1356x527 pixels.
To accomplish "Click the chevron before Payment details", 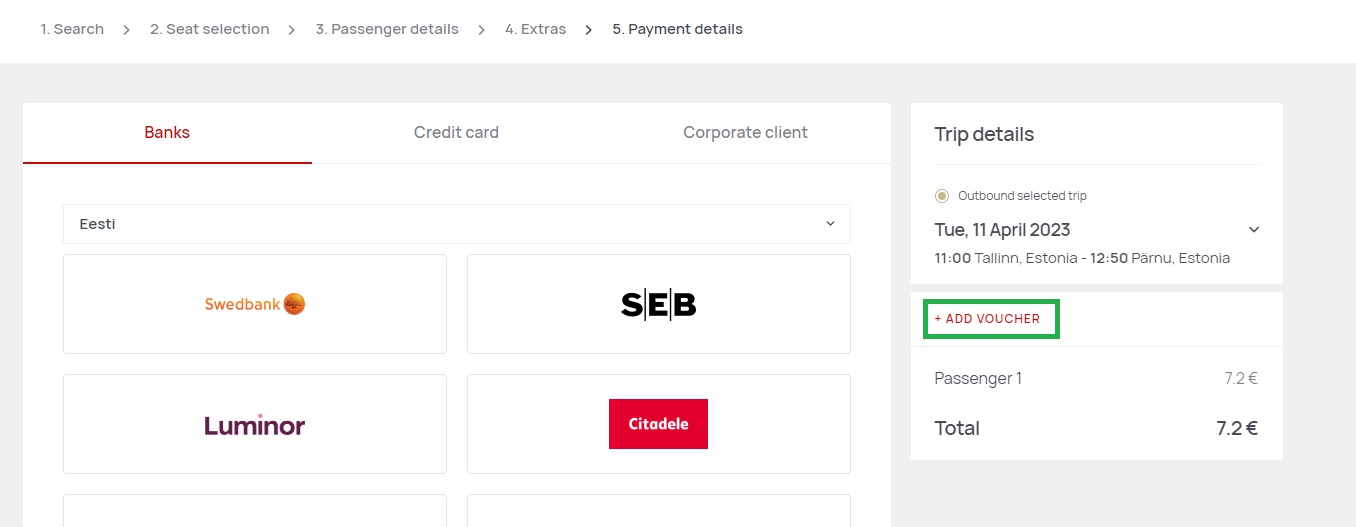I will (589, 30).
